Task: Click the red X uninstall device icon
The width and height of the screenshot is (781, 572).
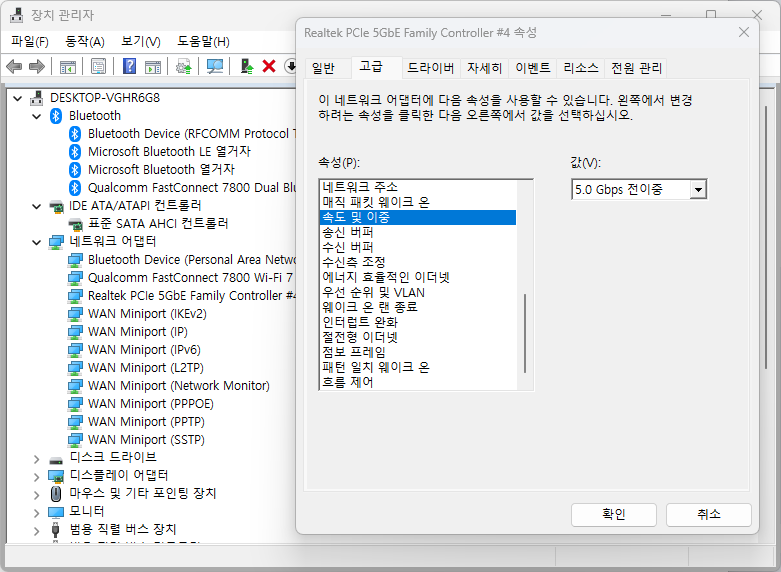Action: 269,66
